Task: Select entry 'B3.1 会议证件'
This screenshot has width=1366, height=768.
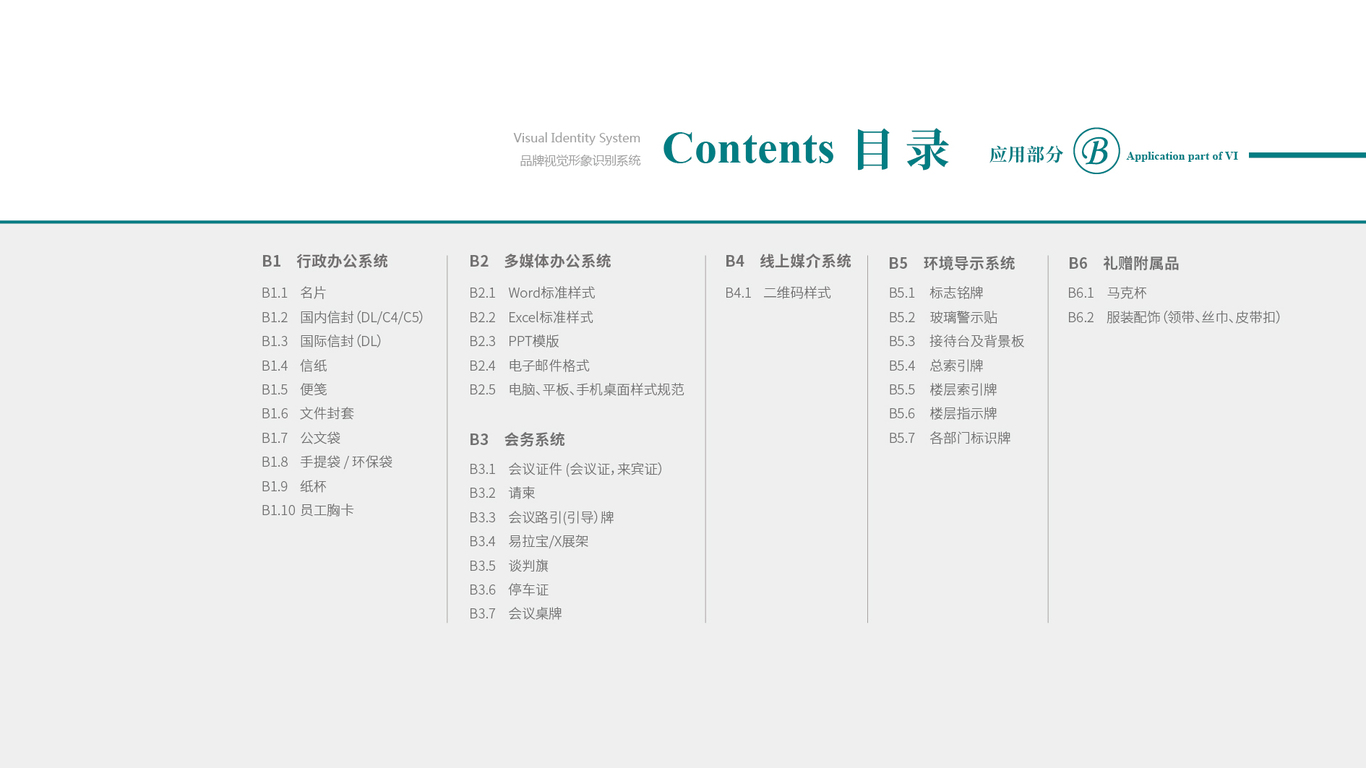Action: [566, 469]
